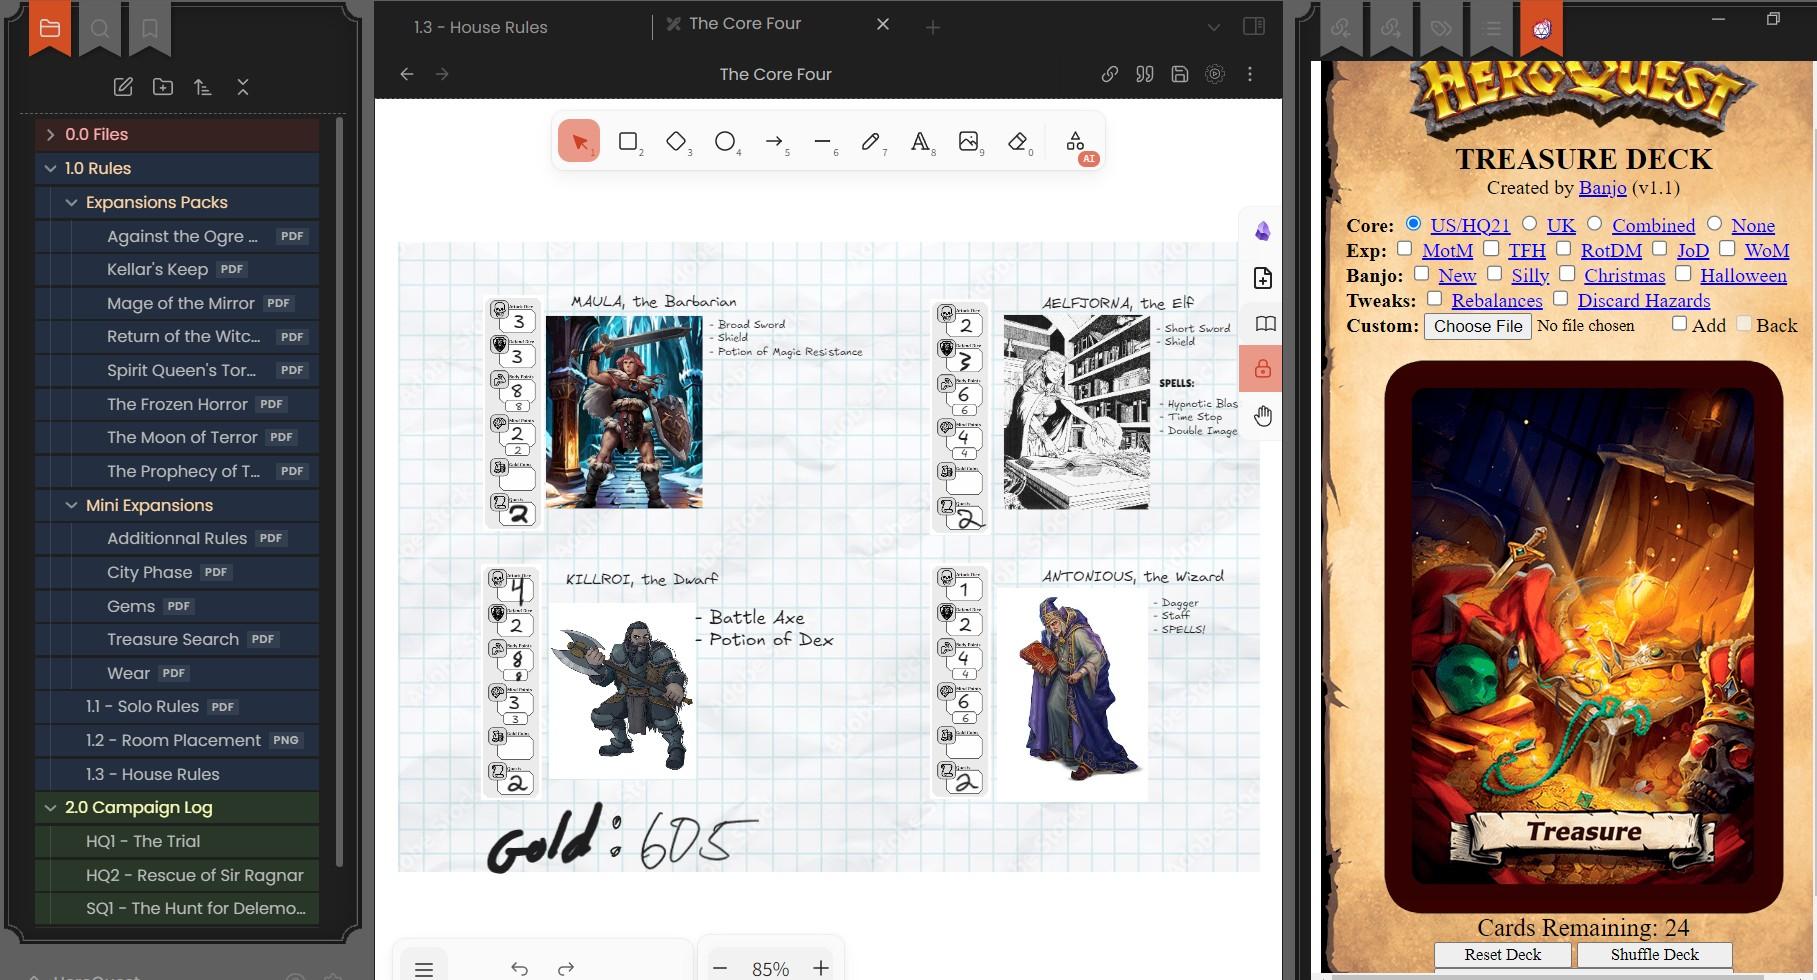Click the Shuffle Deck button
The image size is (1817, 980).
click(1654, 955)
